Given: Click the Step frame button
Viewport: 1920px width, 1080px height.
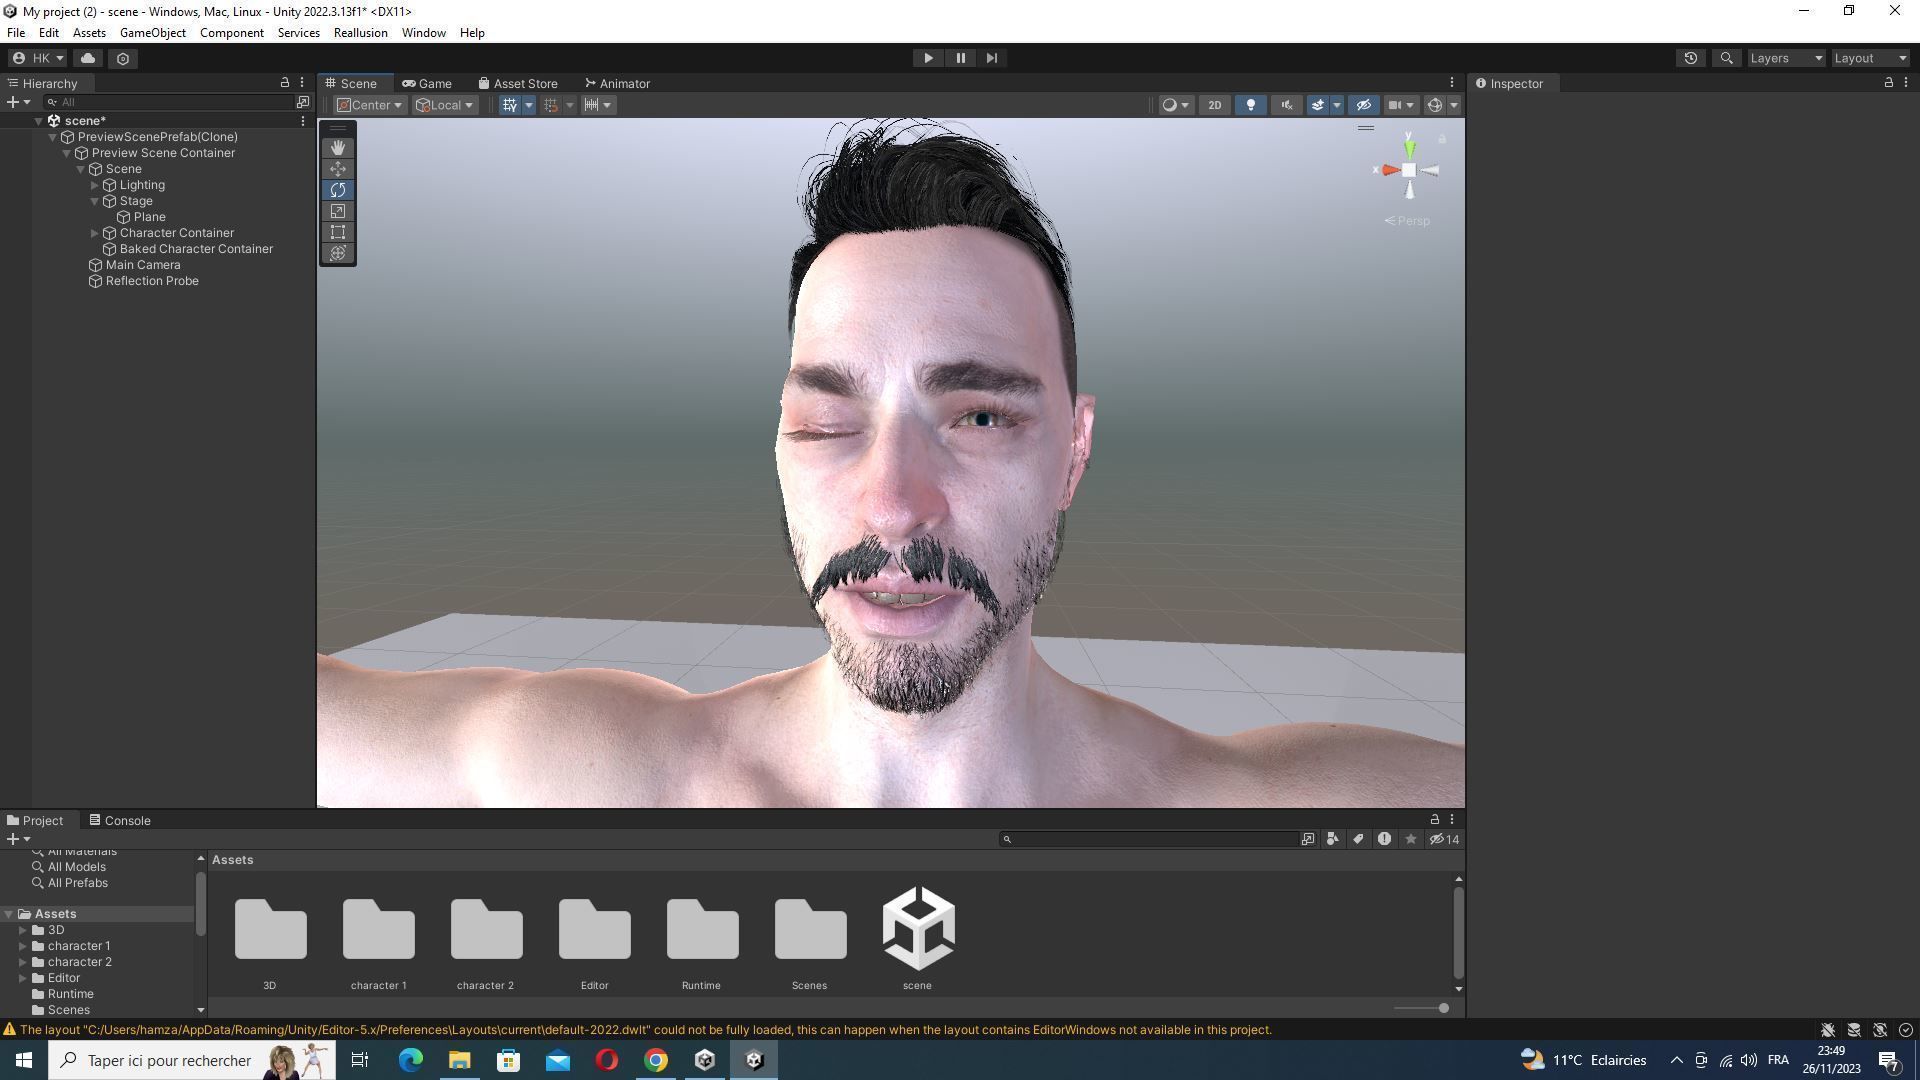Looking at the screenshot, I should [x=992, y=58].
